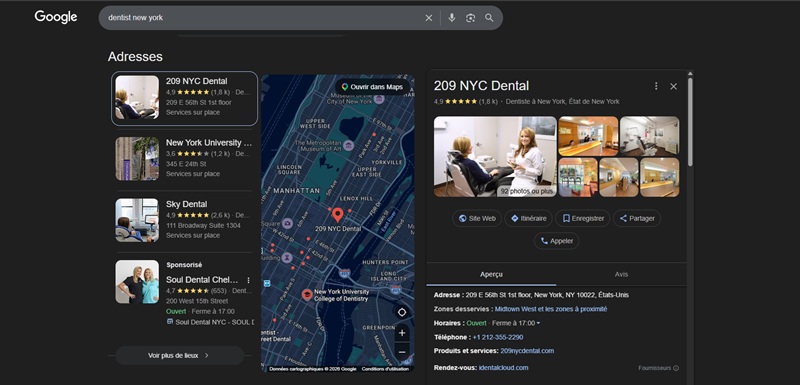Select Sky Dental listing

point(185,220)
